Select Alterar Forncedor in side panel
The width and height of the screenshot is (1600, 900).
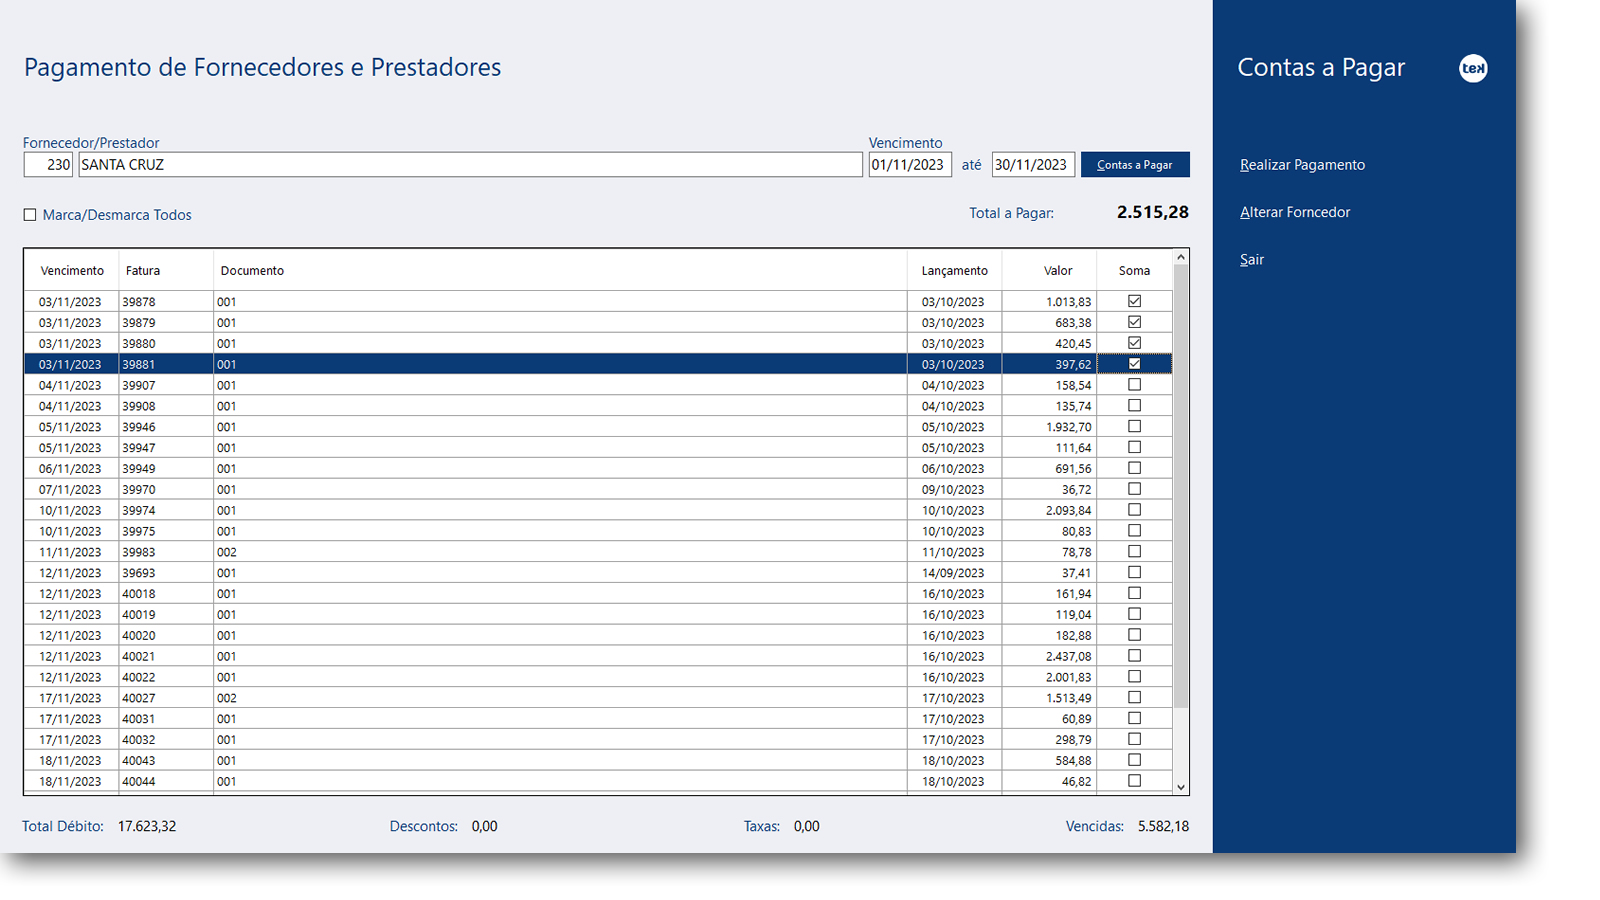point(1295,212)
